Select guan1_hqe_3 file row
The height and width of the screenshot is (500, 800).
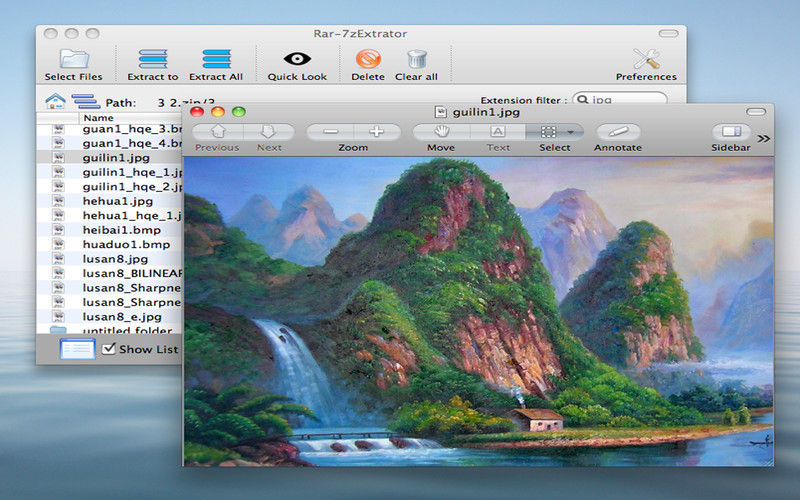click(x=109, y=129)
